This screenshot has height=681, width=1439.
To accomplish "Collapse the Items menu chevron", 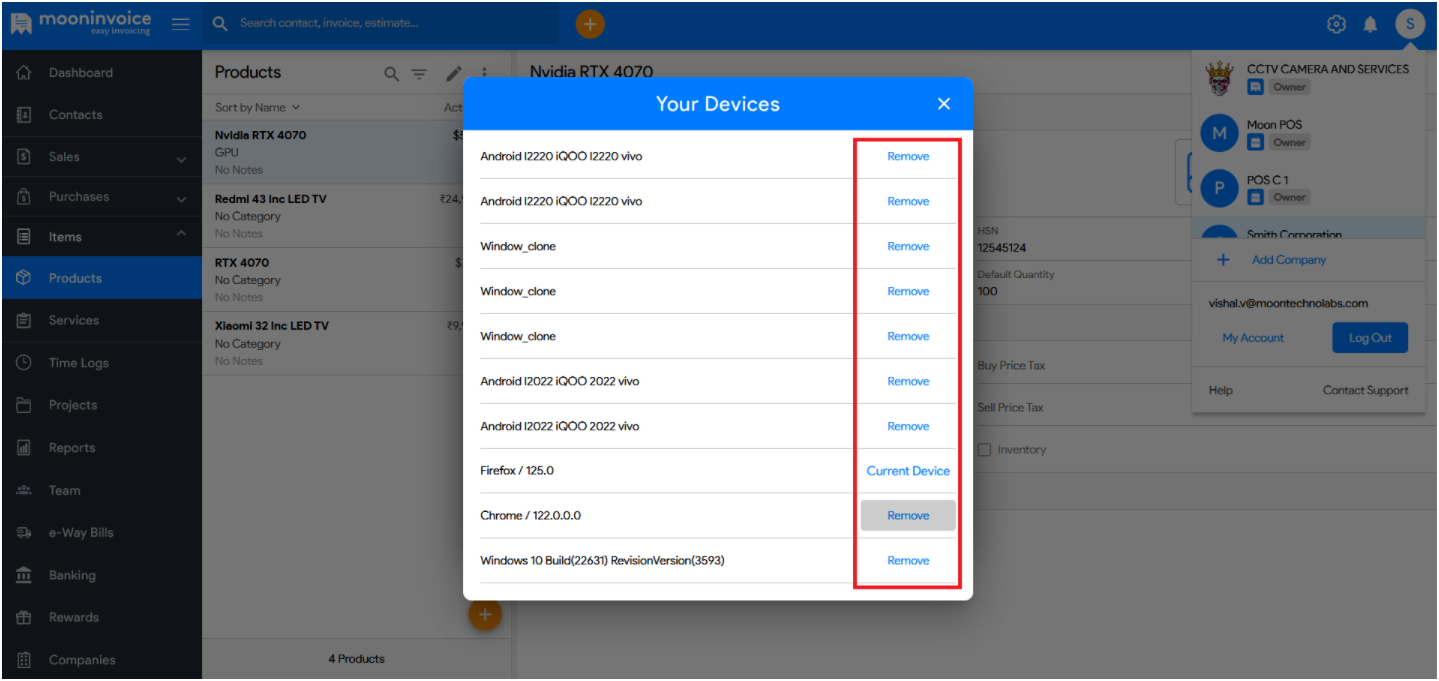I will 181,236.
